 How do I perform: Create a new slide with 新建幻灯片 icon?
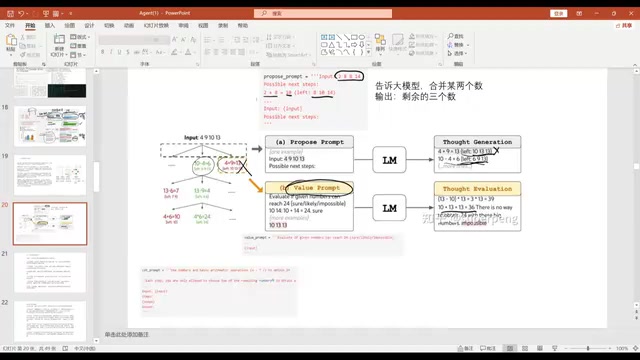click(x=59, y=40)
